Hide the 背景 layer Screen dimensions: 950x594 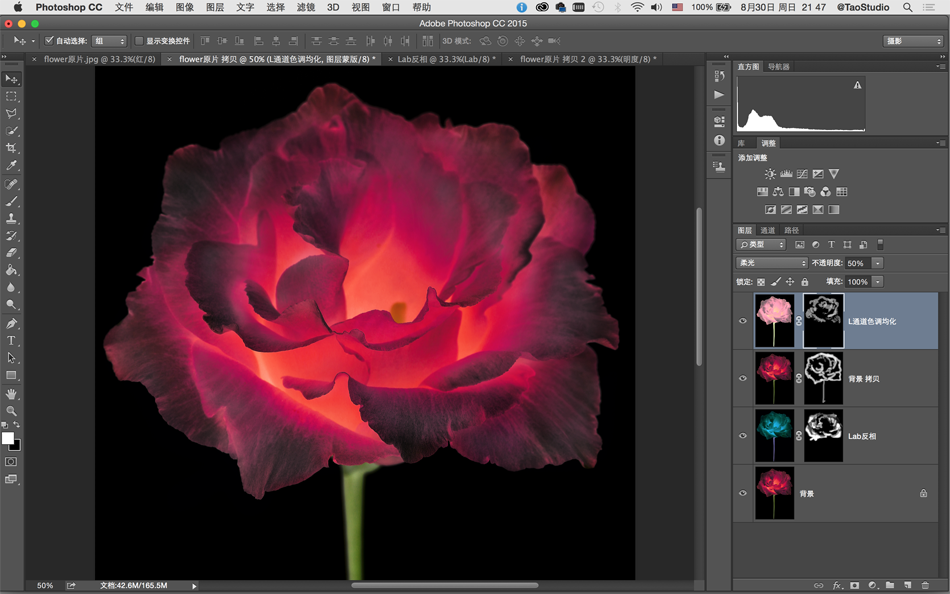click(743, 493)
